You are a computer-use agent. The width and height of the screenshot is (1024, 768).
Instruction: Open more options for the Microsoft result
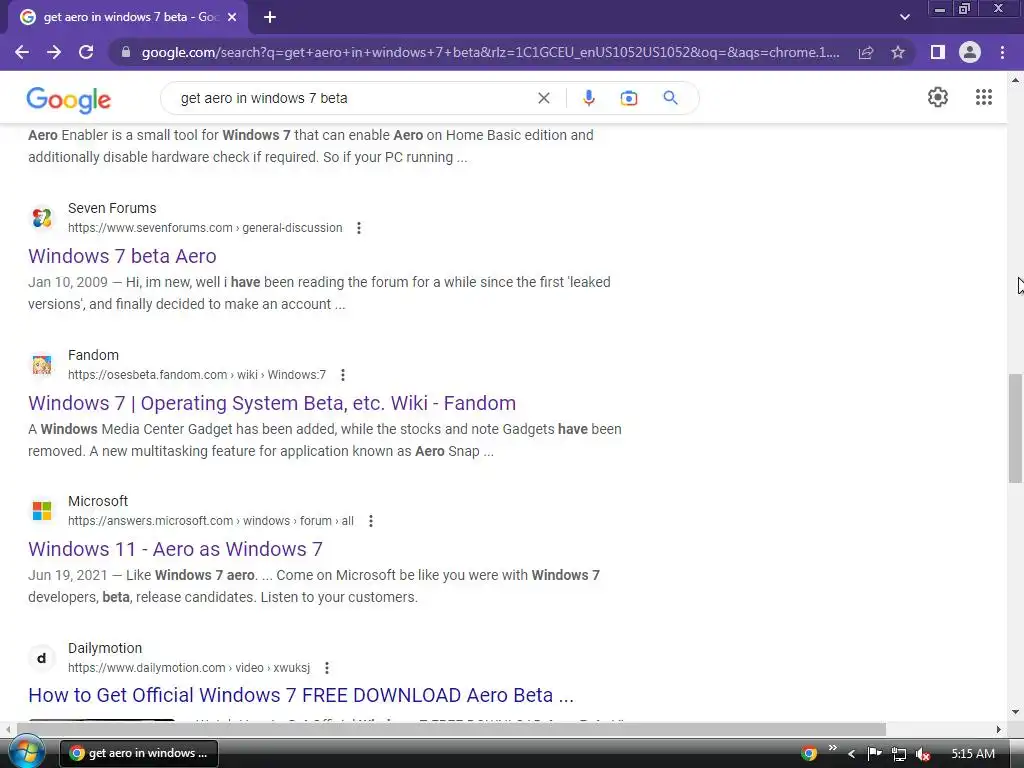(371, 521)
